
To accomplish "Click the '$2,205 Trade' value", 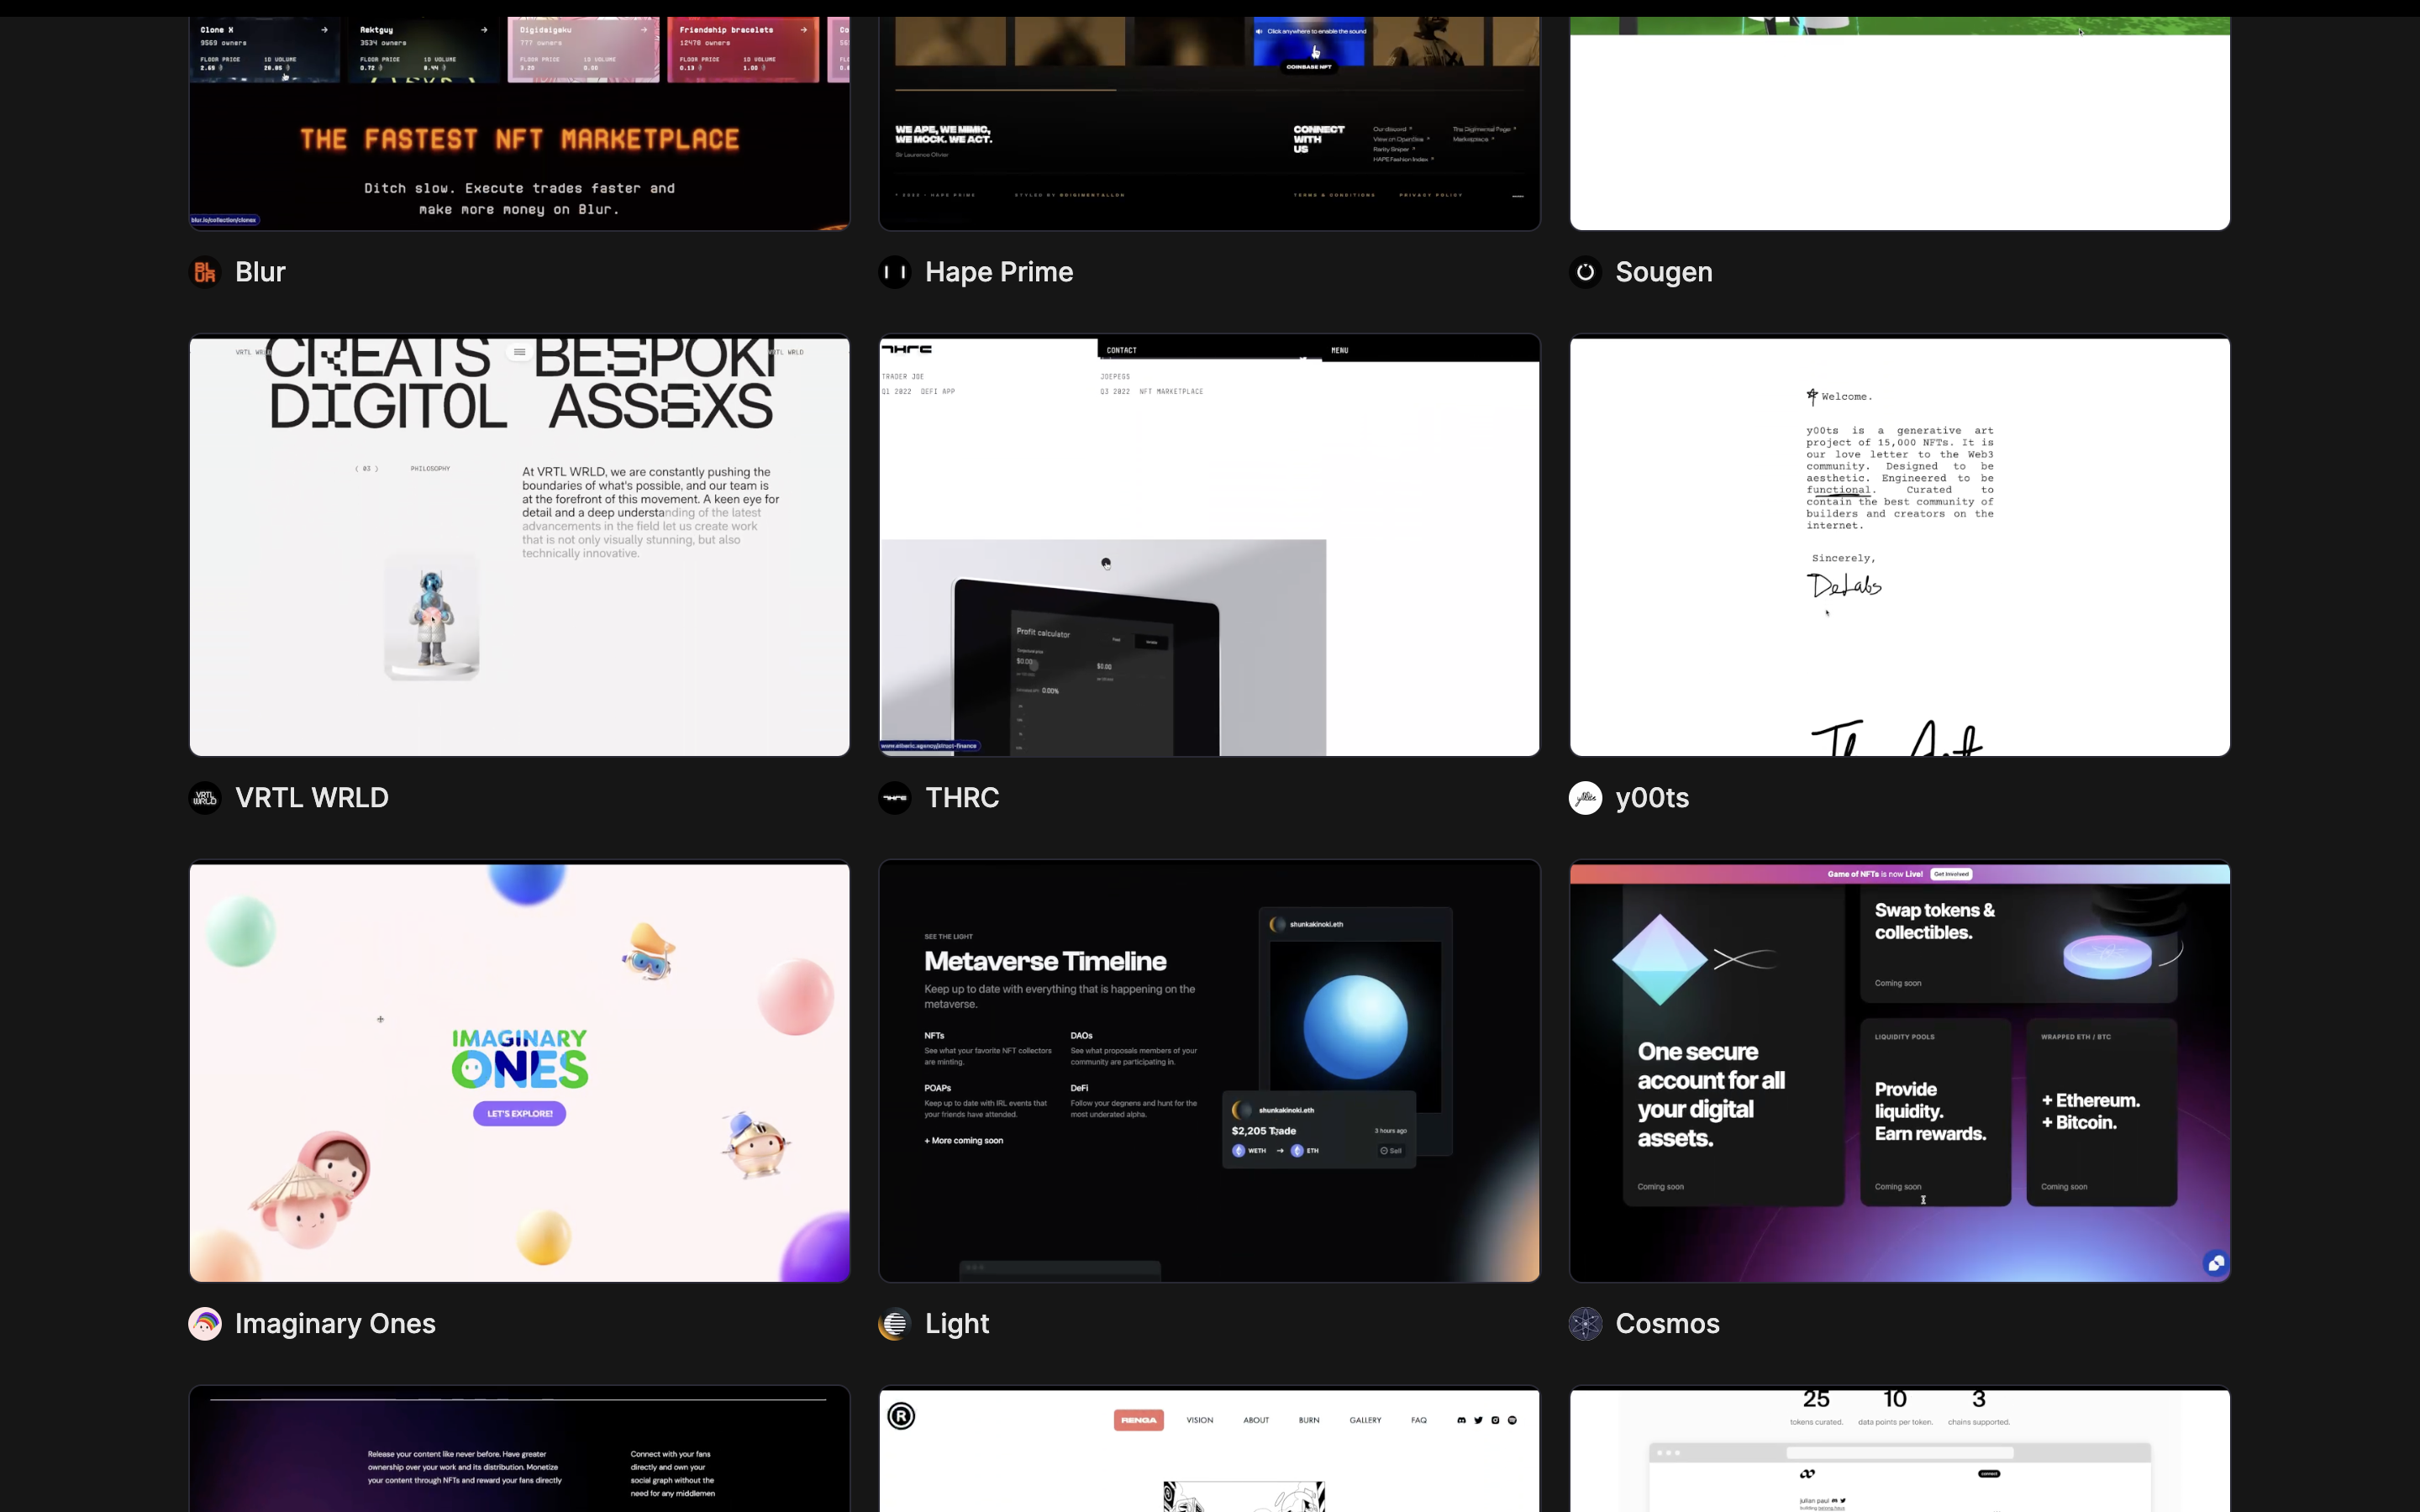I will tap(1264, 1131).
